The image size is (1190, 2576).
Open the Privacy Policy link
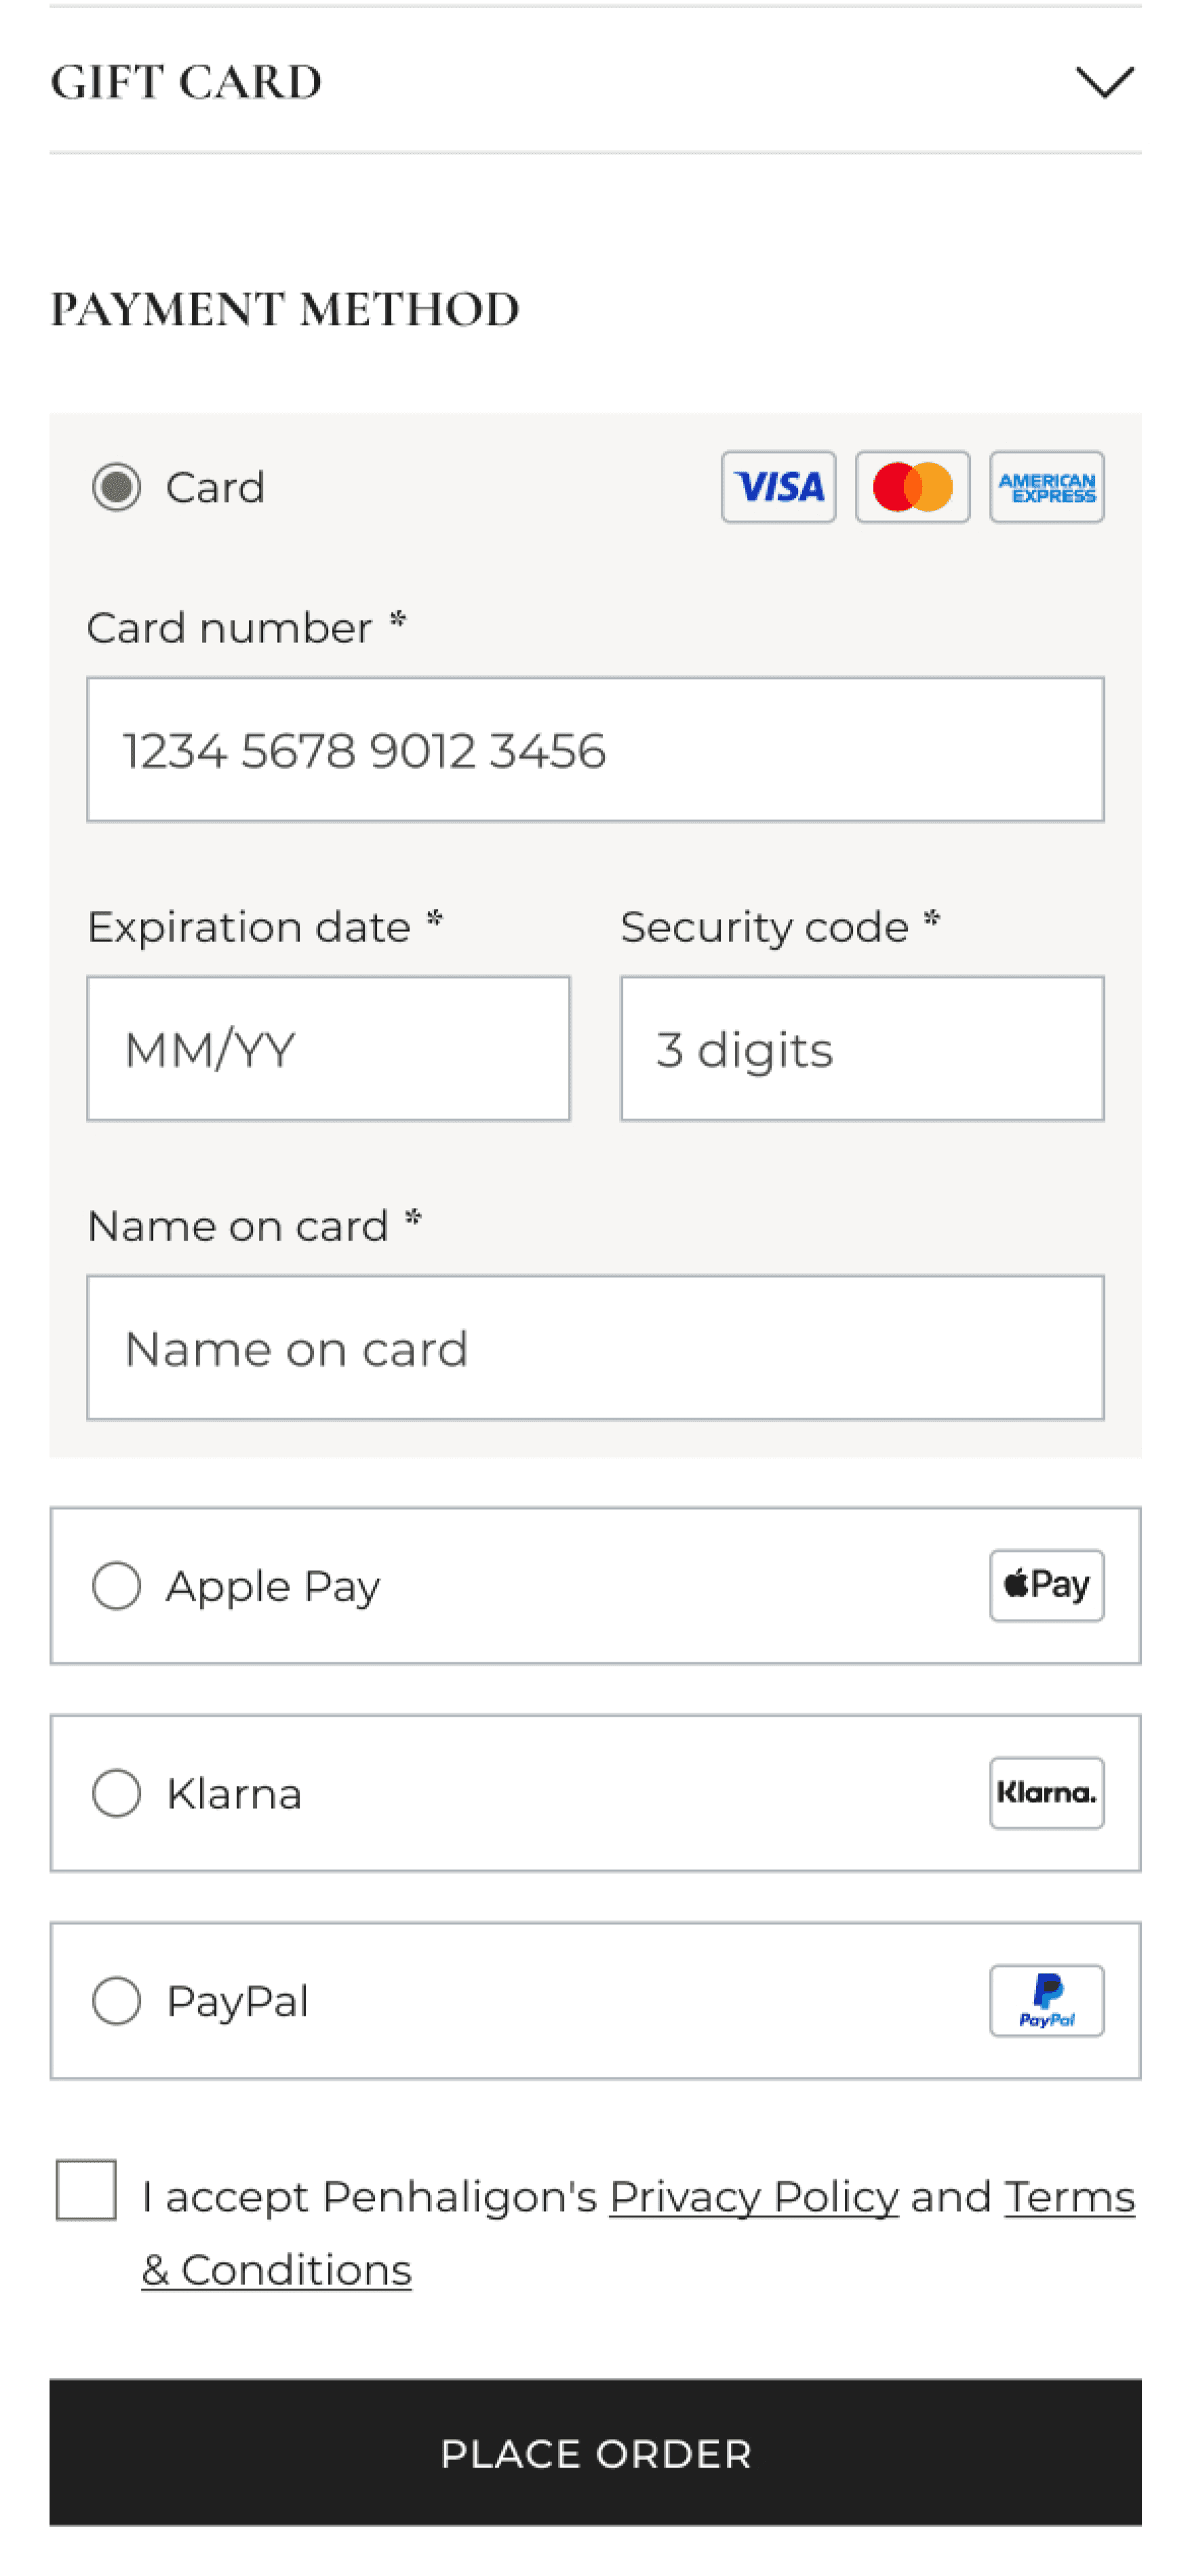[x=754, y=2197]
